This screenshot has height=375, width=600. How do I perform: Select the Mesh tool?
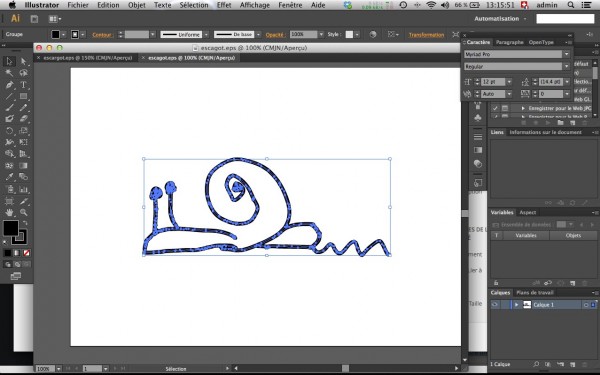pyautogui.click(x=9, y=166)
